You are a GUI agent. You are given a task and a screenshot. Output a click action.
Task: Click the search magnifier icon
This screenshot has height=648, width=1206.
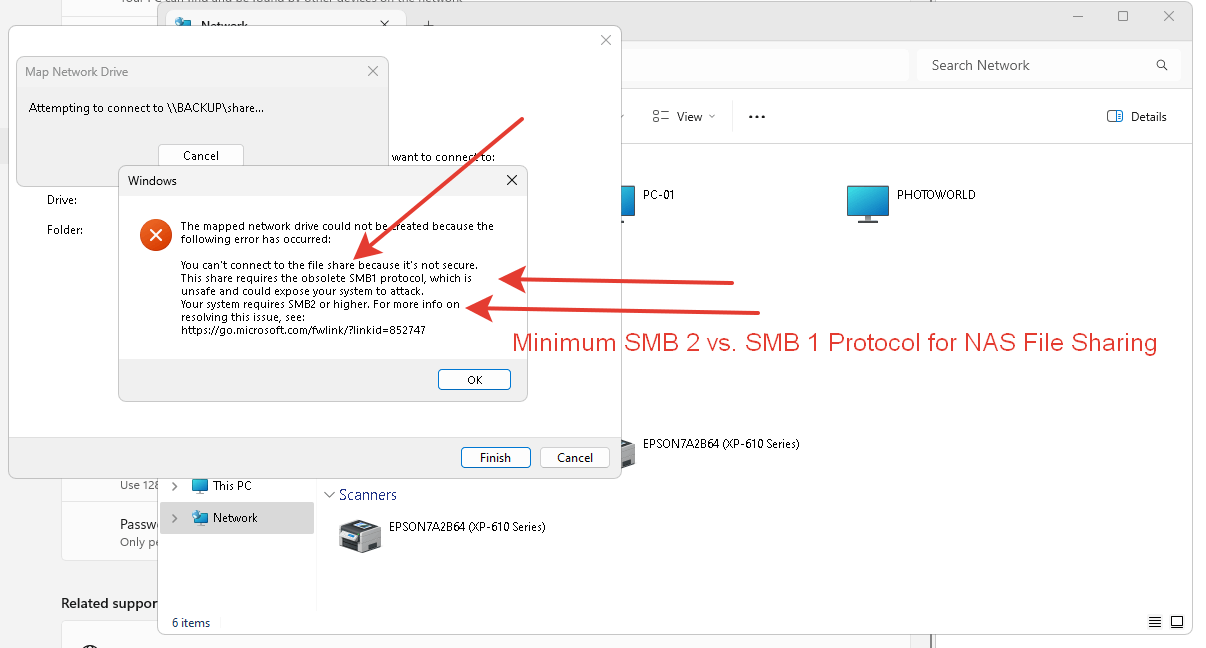(x=1162, y=65)
